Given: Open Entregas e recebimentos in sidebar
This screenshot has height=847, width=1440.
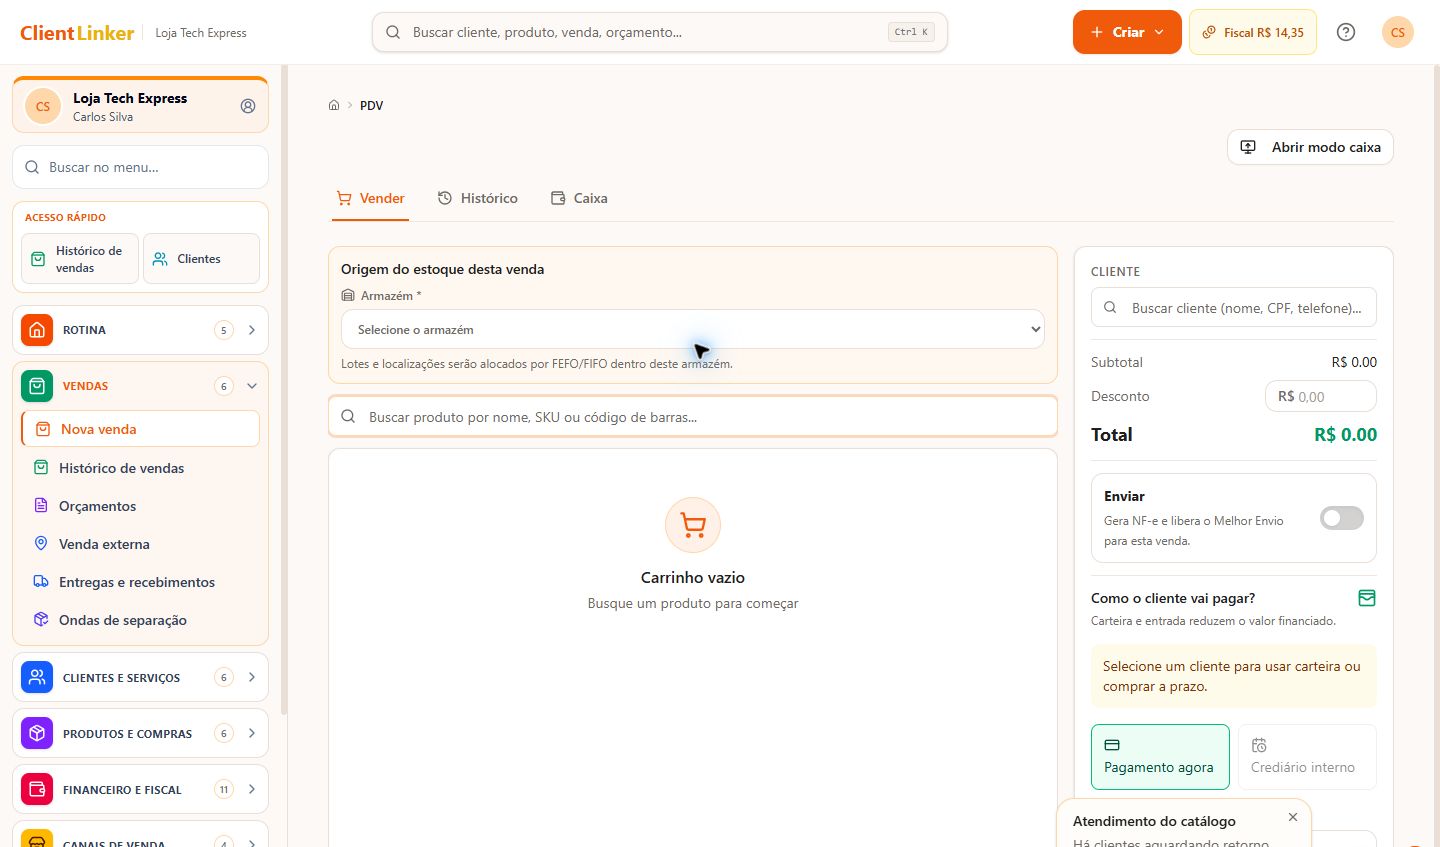Looking at the screenshot, I should 140,582.
